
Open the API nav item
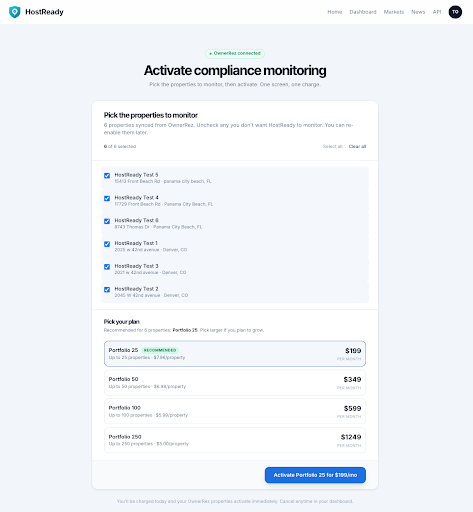(x=437, y=12)
